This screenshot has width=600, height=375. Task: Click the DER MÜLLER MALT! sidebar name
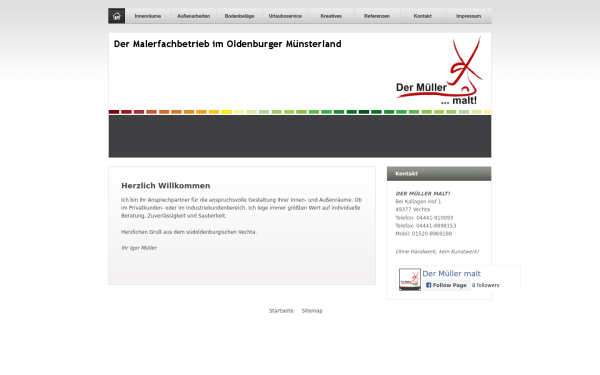(423, 194)
